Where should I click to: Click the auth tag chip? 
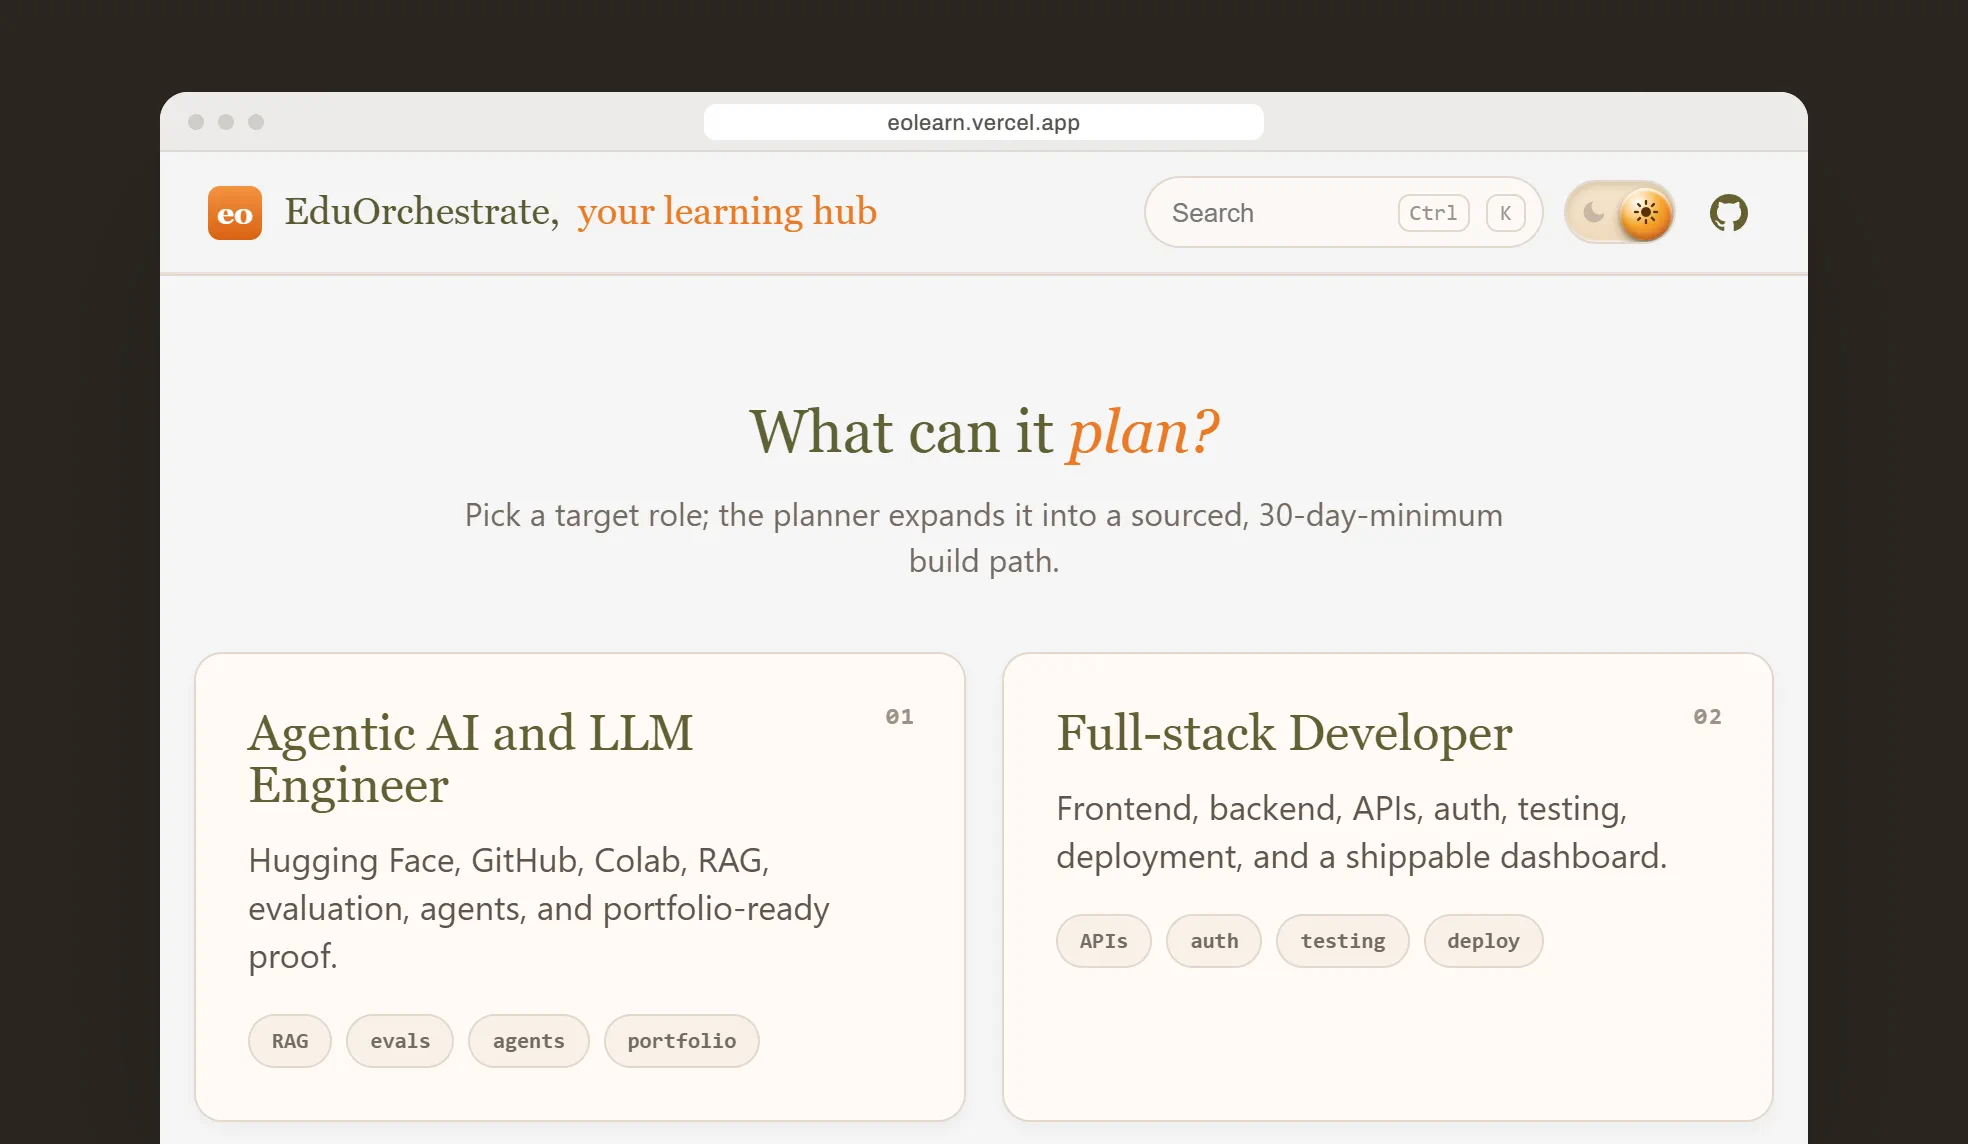click(x=1214, y=941)
